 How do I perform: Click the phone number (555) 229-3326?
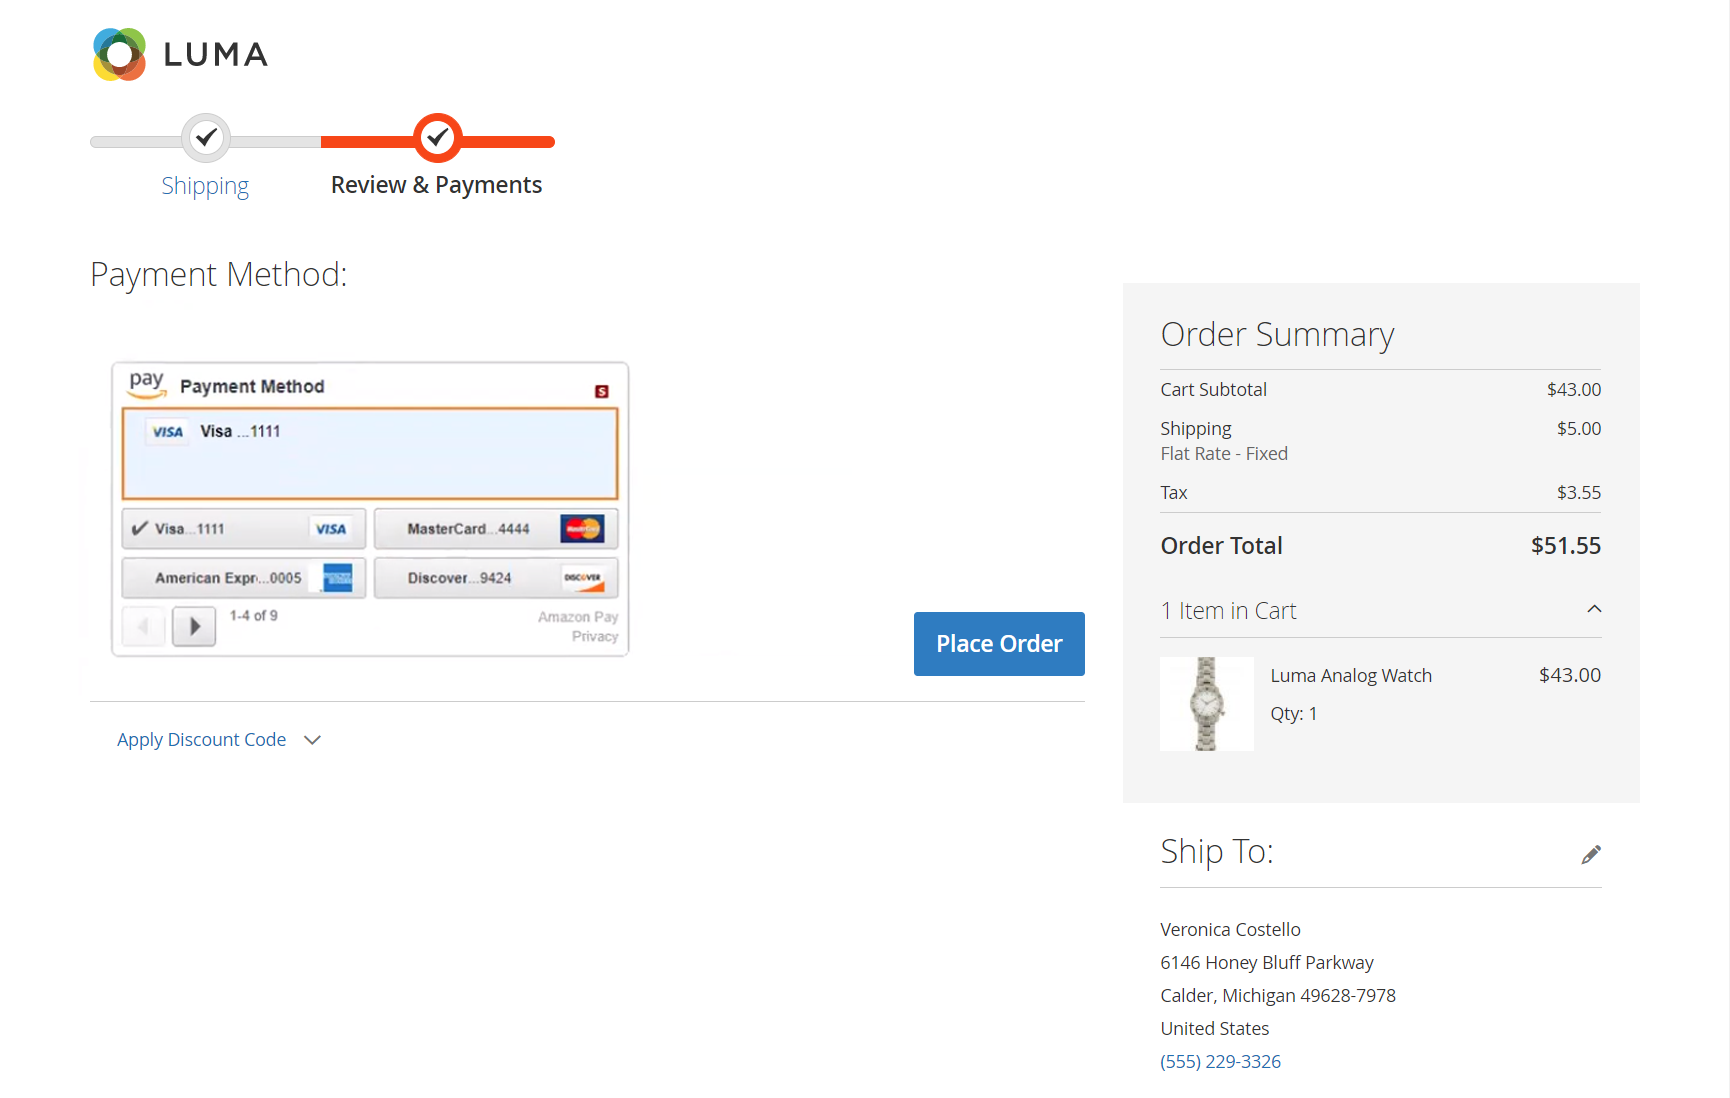click(x=1220, y=1061)
